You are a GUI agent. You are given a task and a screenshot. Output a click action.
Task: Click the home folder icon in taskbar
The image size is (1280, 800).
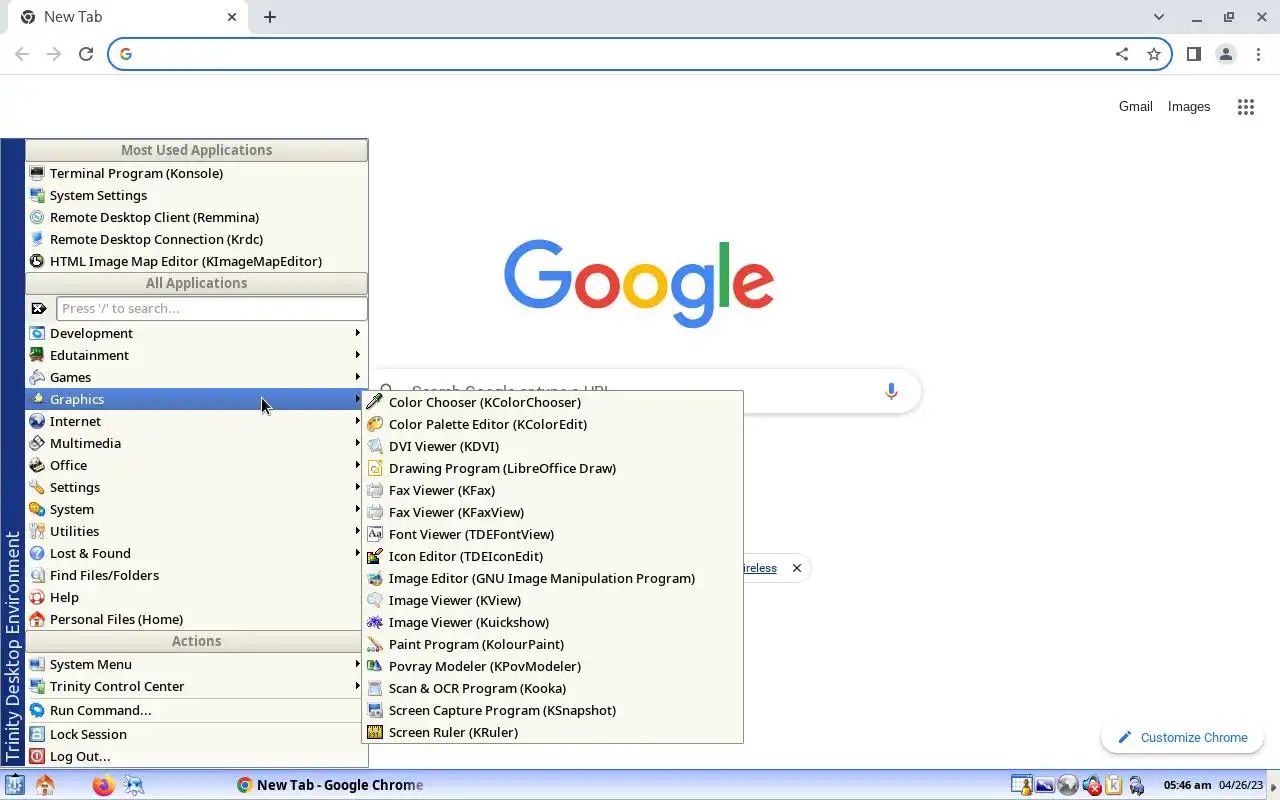[x=44, y=785]
